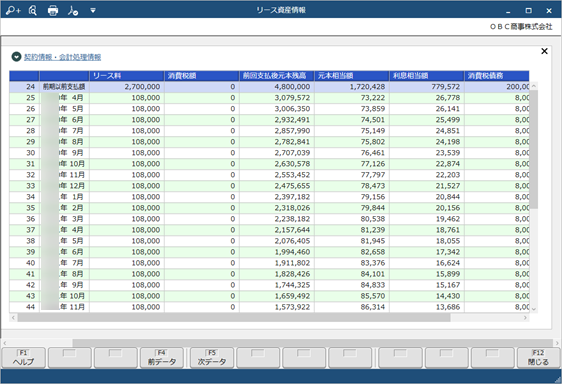Click the printer icon

coord(53,10)
